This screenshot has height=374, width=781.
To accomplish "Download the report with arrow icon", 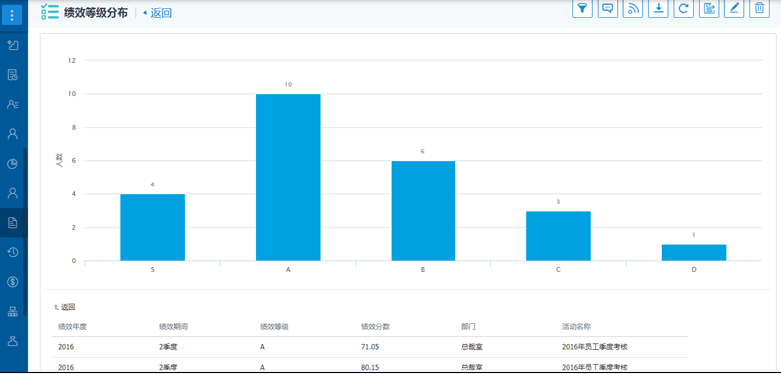I will [658, 8].
